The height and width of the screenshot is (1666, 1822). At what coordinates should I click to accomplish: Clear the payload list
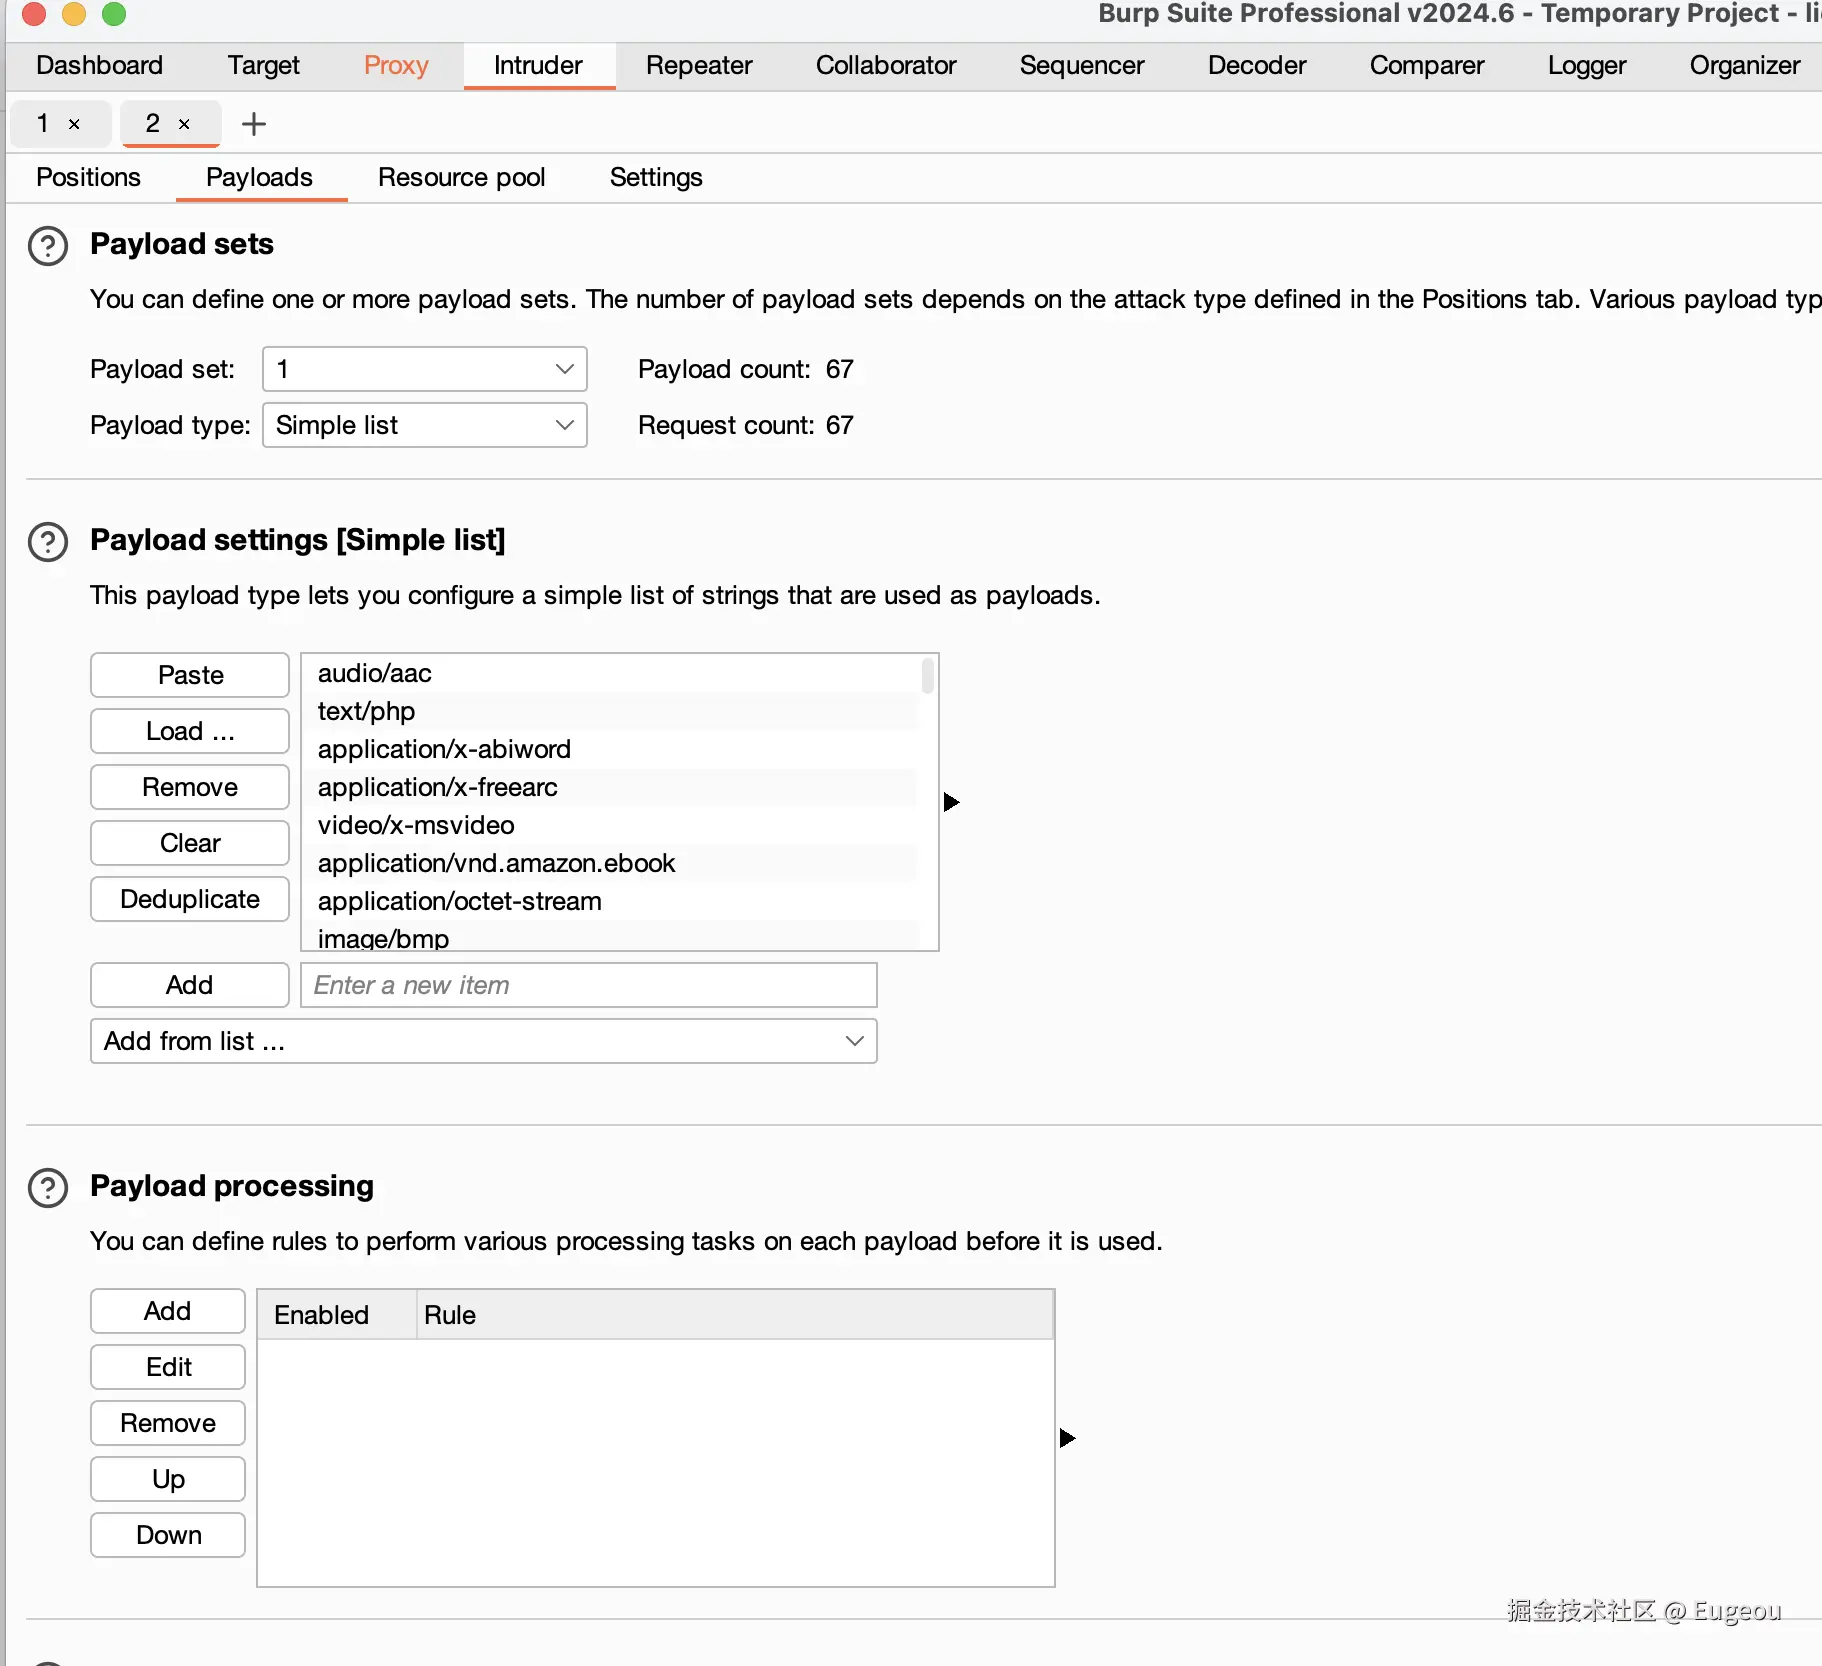(x=190, y=843)
